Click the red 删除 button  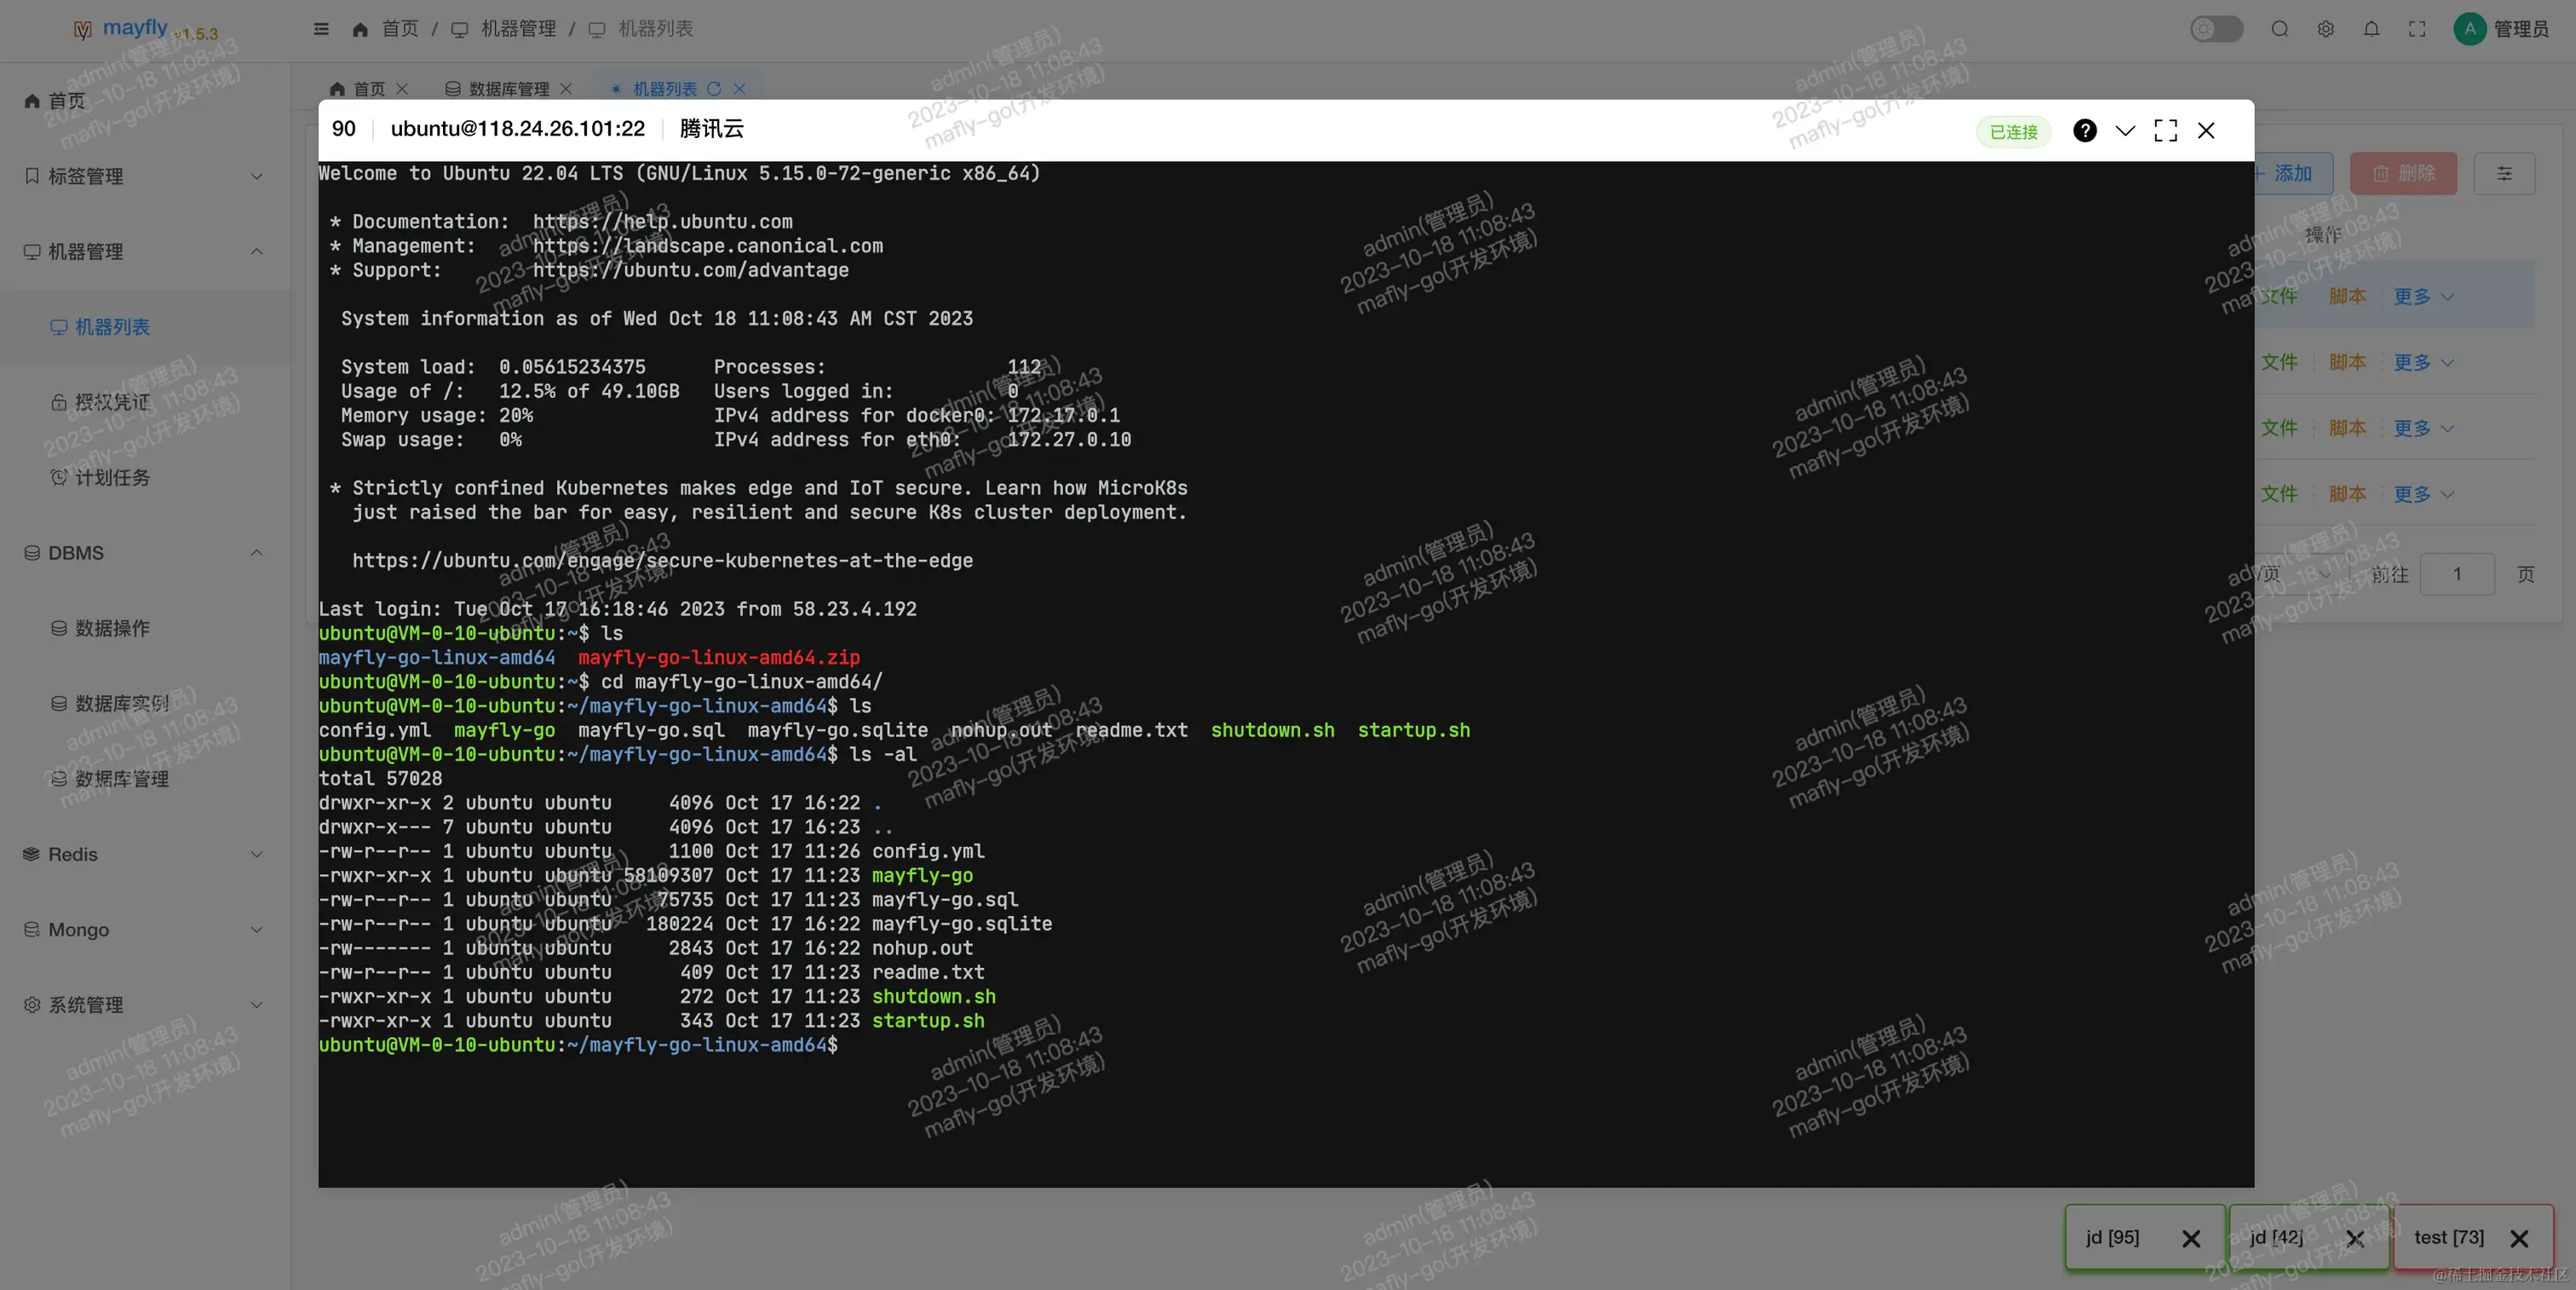pos(2403,174)
